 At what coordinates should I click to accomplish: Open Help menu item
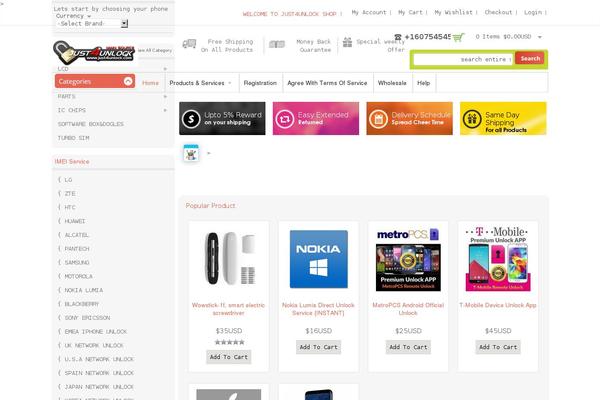424,83
